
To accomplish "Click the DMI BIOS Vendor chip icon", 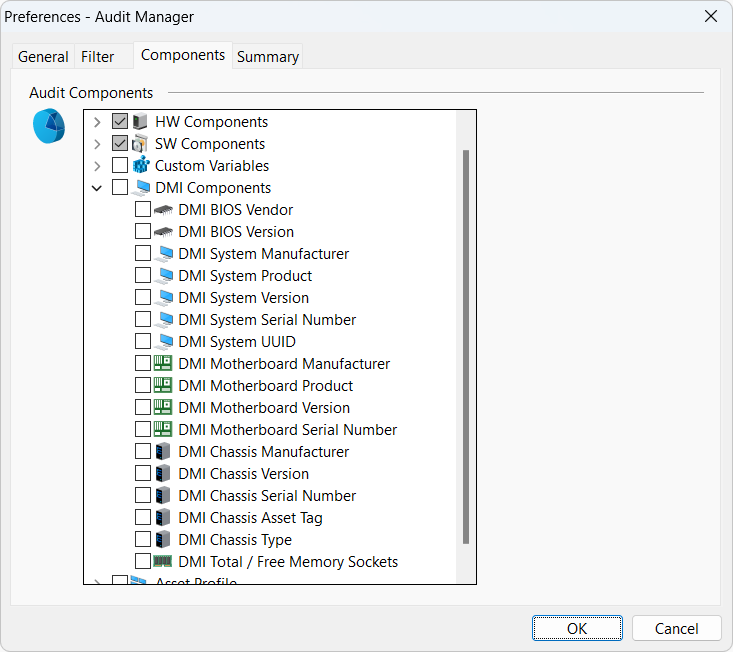I will pyautogui.click(x=163, y=210).
